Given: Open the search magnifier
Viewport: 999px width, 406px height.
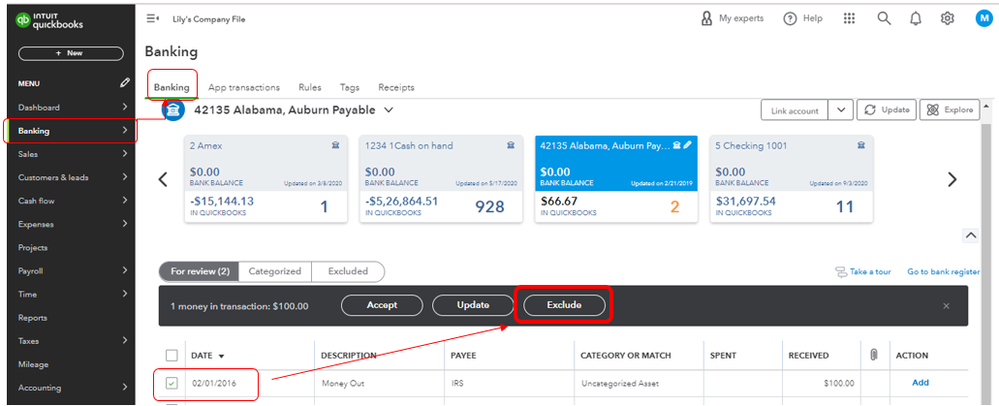Looking at the screenshot, I should pos(884,18).
